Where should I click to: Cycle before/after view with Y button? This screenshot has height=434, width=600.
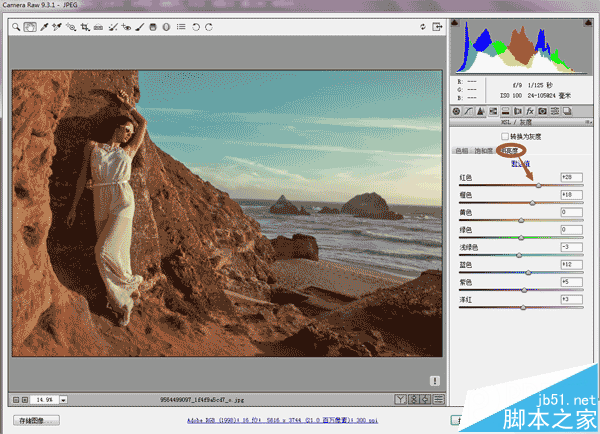tap(400, 400)
